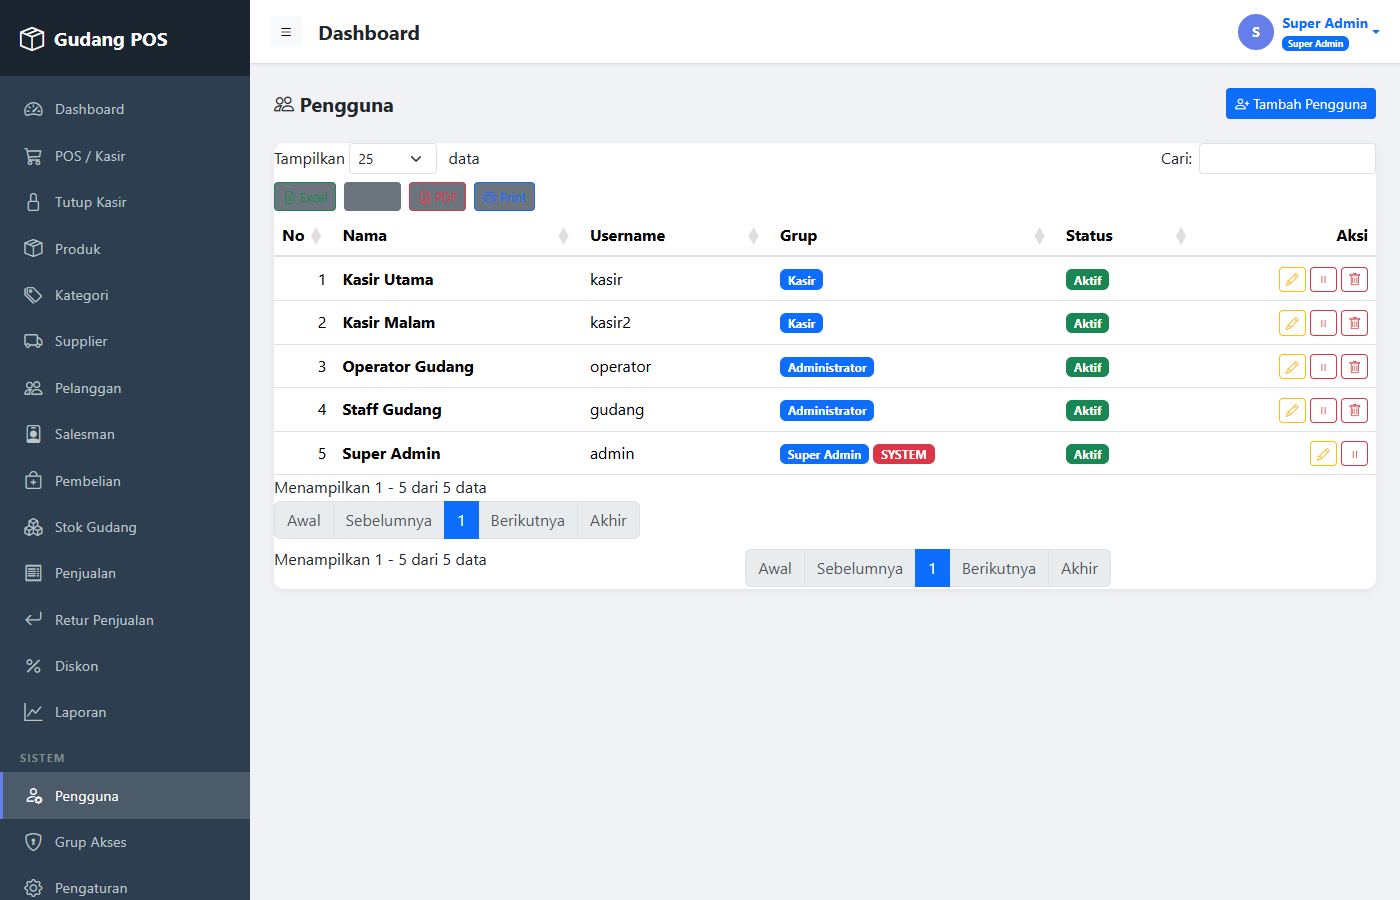Export table as PDF
Image resolution: width=1400 pixels, height=900 pixels.
pos(437,197)
